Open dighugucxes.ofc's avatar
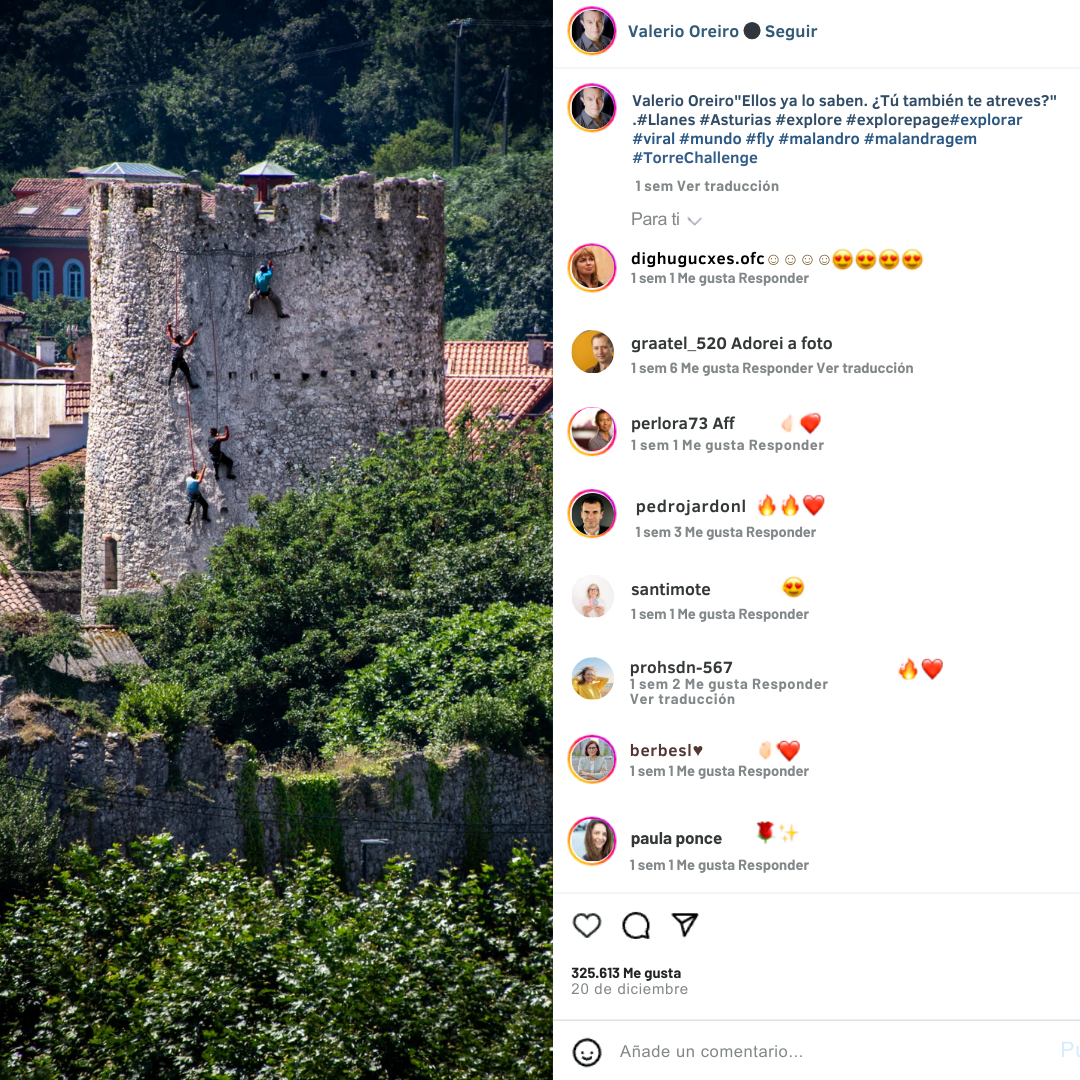1080x1080 pixels. tap(592, 267)
